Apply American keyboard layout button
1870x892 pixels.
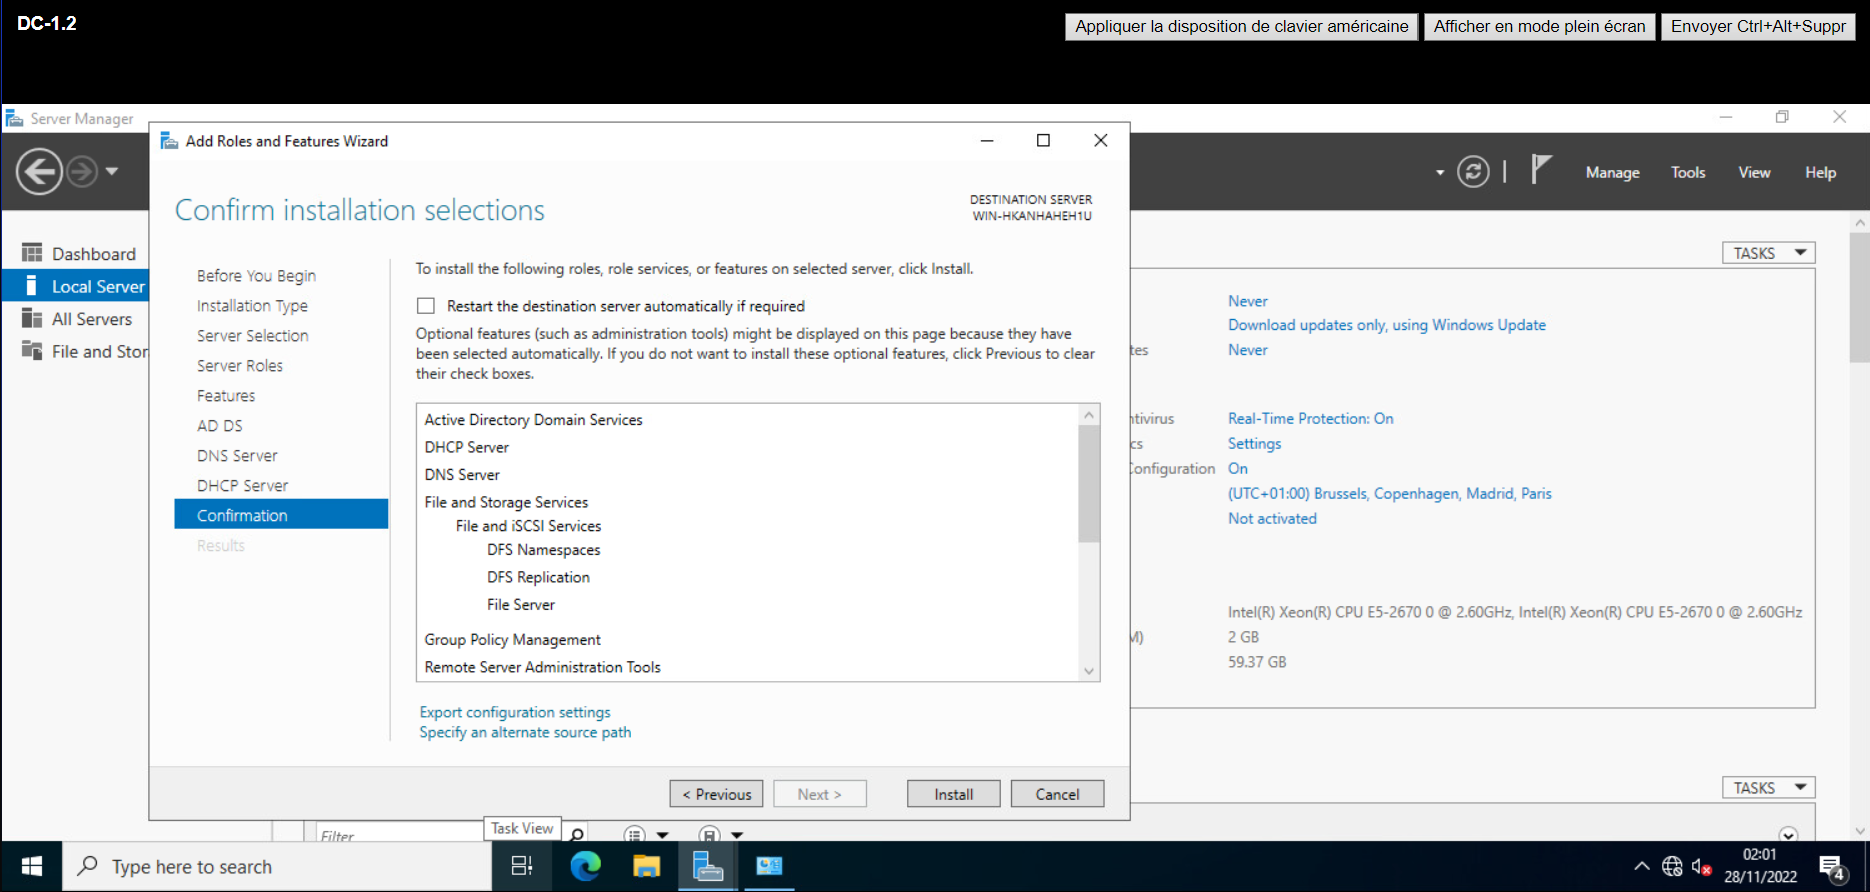[1241, 26]
